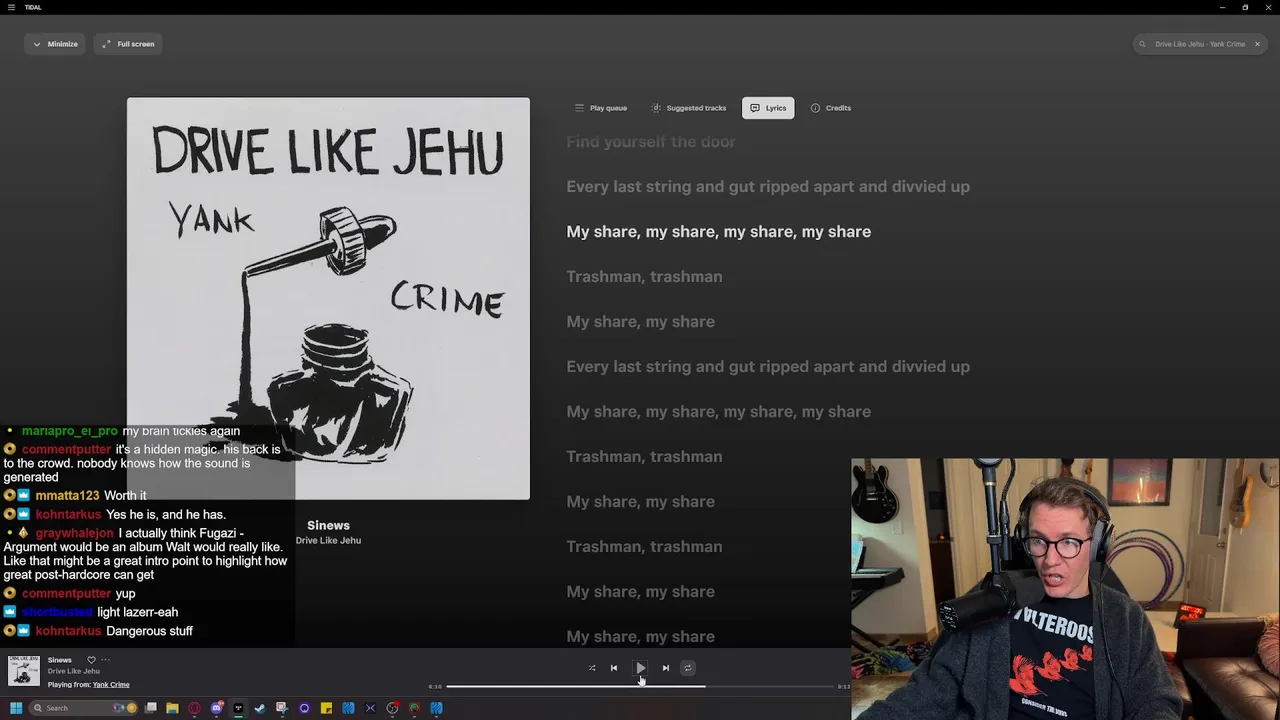Click the Play button in the player bar
Screen dimensions: 1280x720
coord(640,667)
